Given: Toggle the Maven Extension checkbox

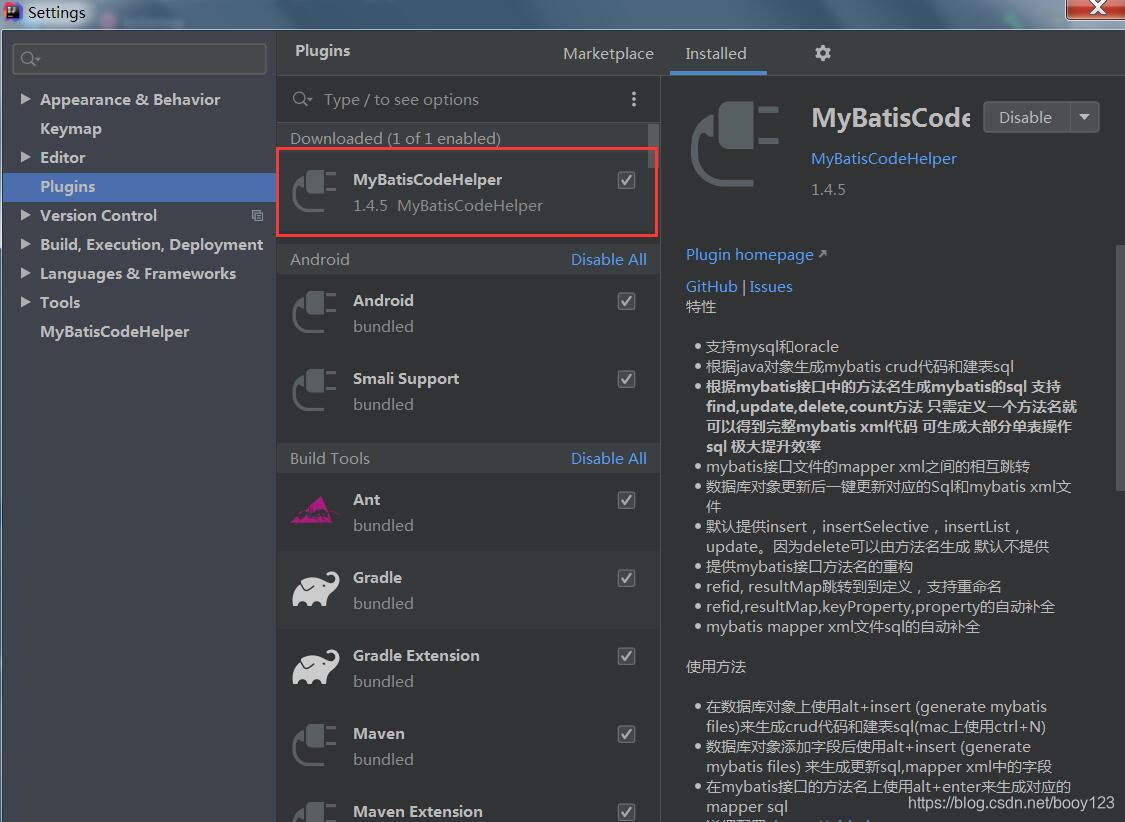Looking at the screenshot, I should coord(626,812).
